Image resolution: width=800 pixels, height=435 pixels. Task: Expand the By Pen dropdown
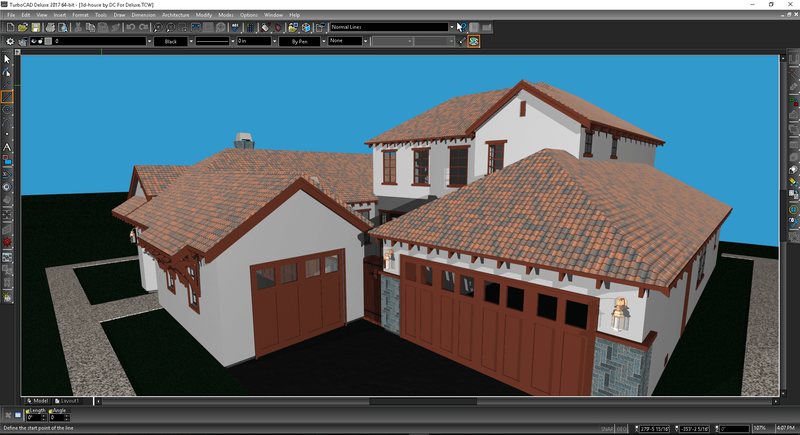point(323,41)
